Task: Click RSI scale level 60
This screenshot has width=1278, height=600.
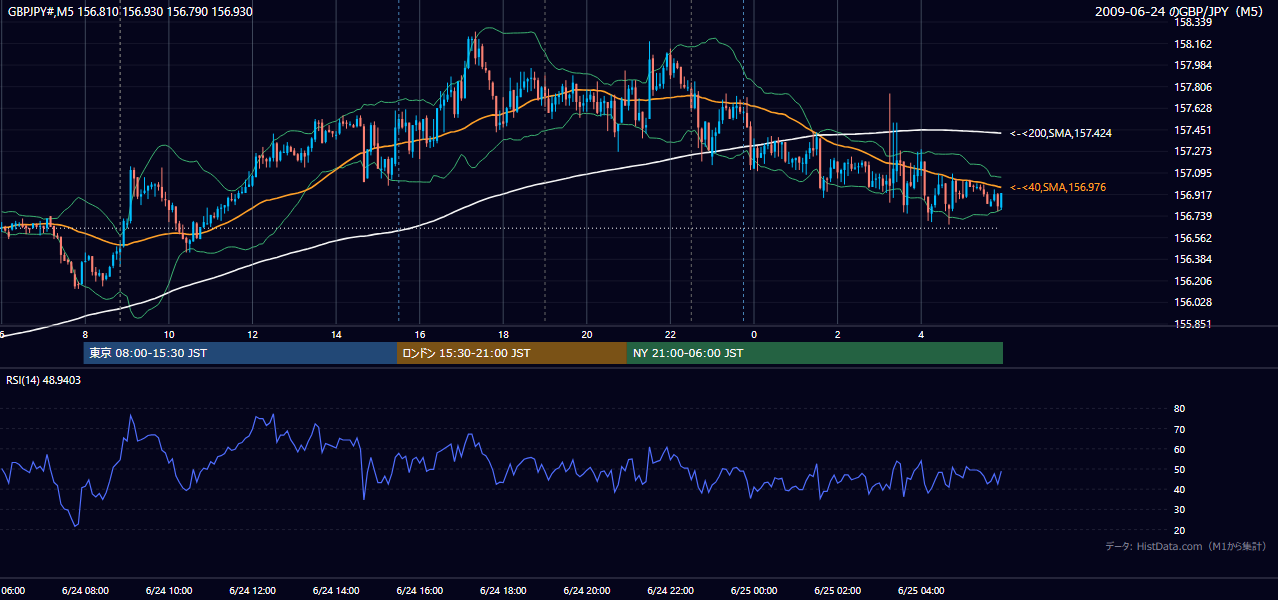Action: pyautogui.click(x=1179, y=449)
